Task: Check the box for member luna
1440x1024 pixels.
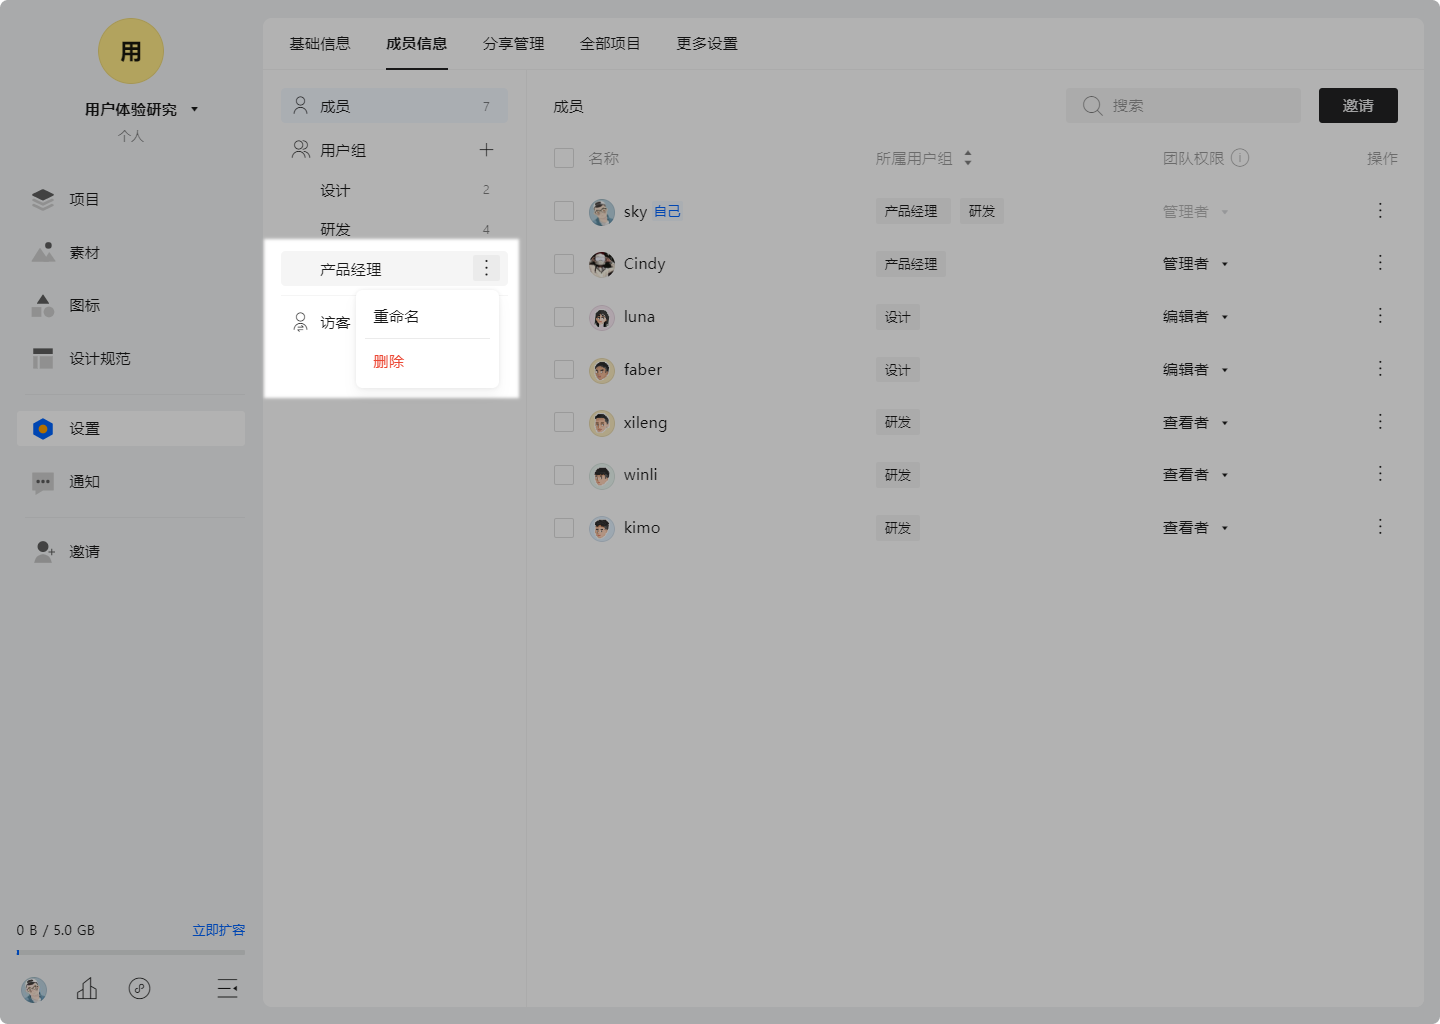Action: point(564,316)
